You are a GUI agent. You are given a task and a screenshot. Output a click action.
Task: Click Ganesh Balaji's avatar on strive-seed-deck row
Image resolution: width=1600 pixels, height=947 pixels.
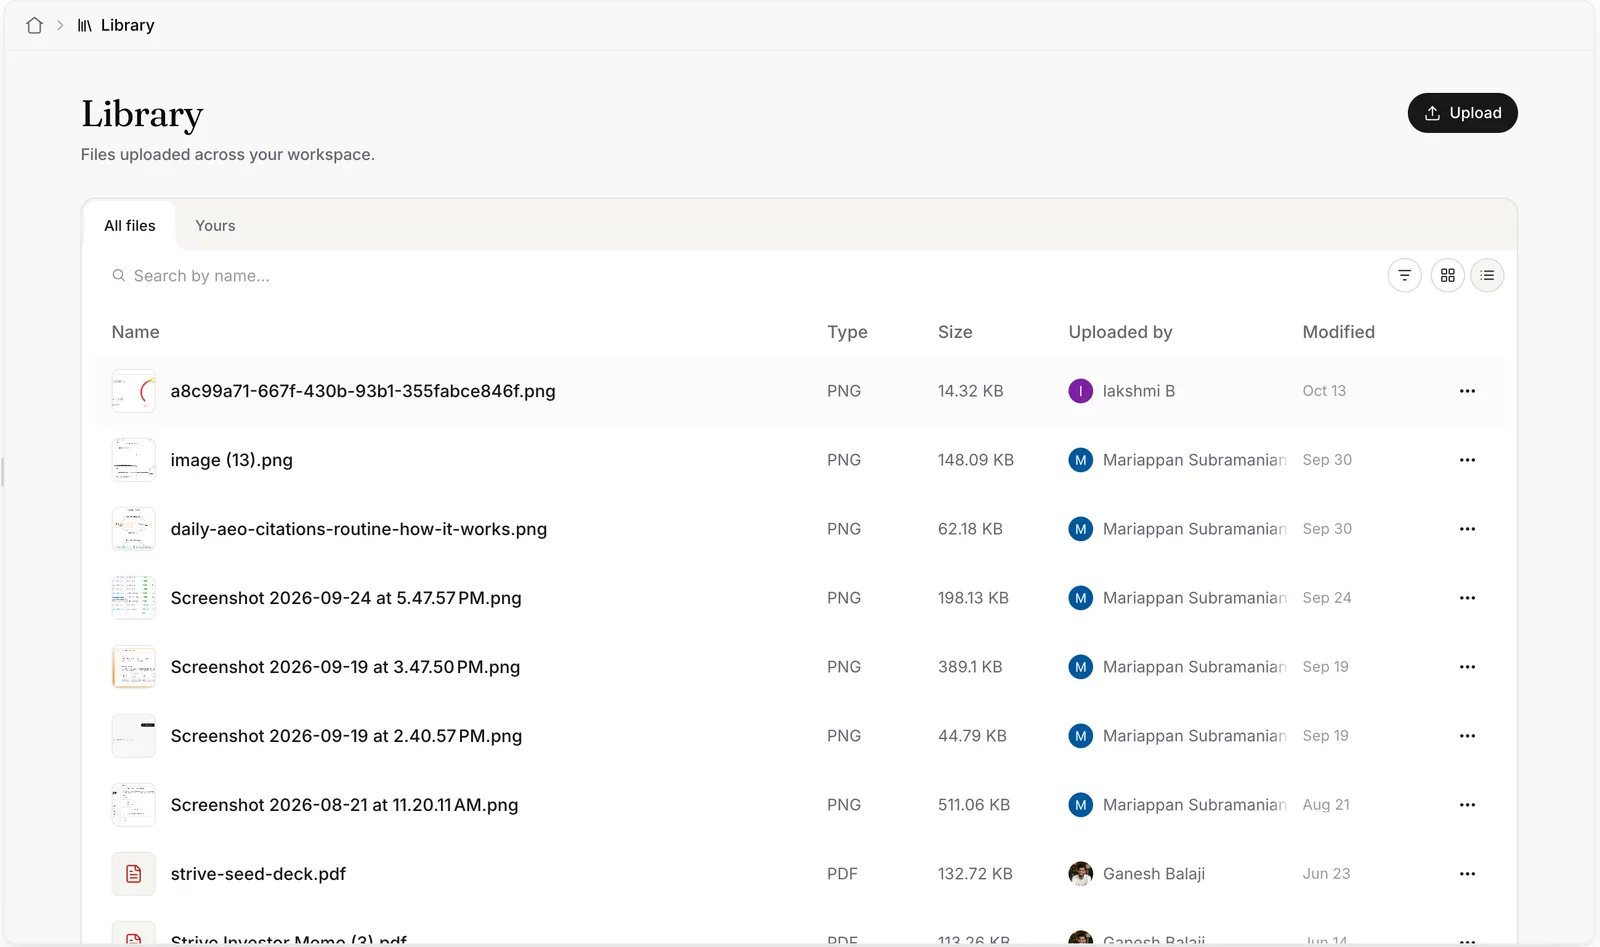tap(1080, 874)
